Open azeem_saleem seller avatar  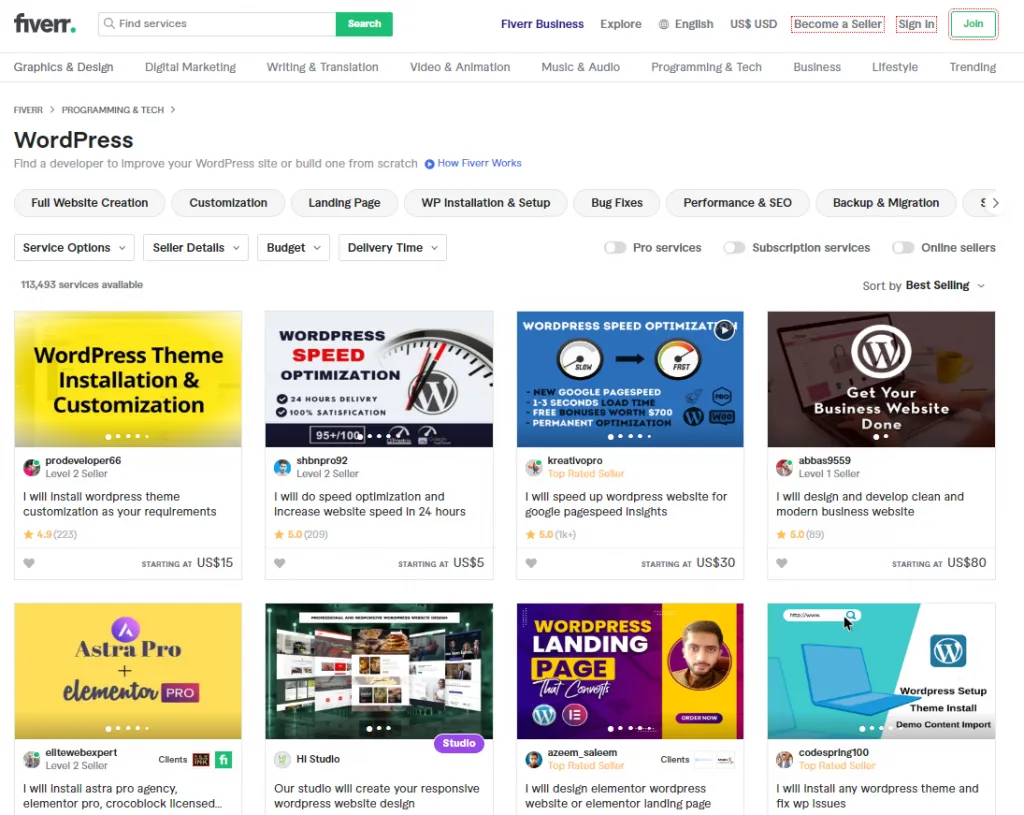click(x=534, y=759)
